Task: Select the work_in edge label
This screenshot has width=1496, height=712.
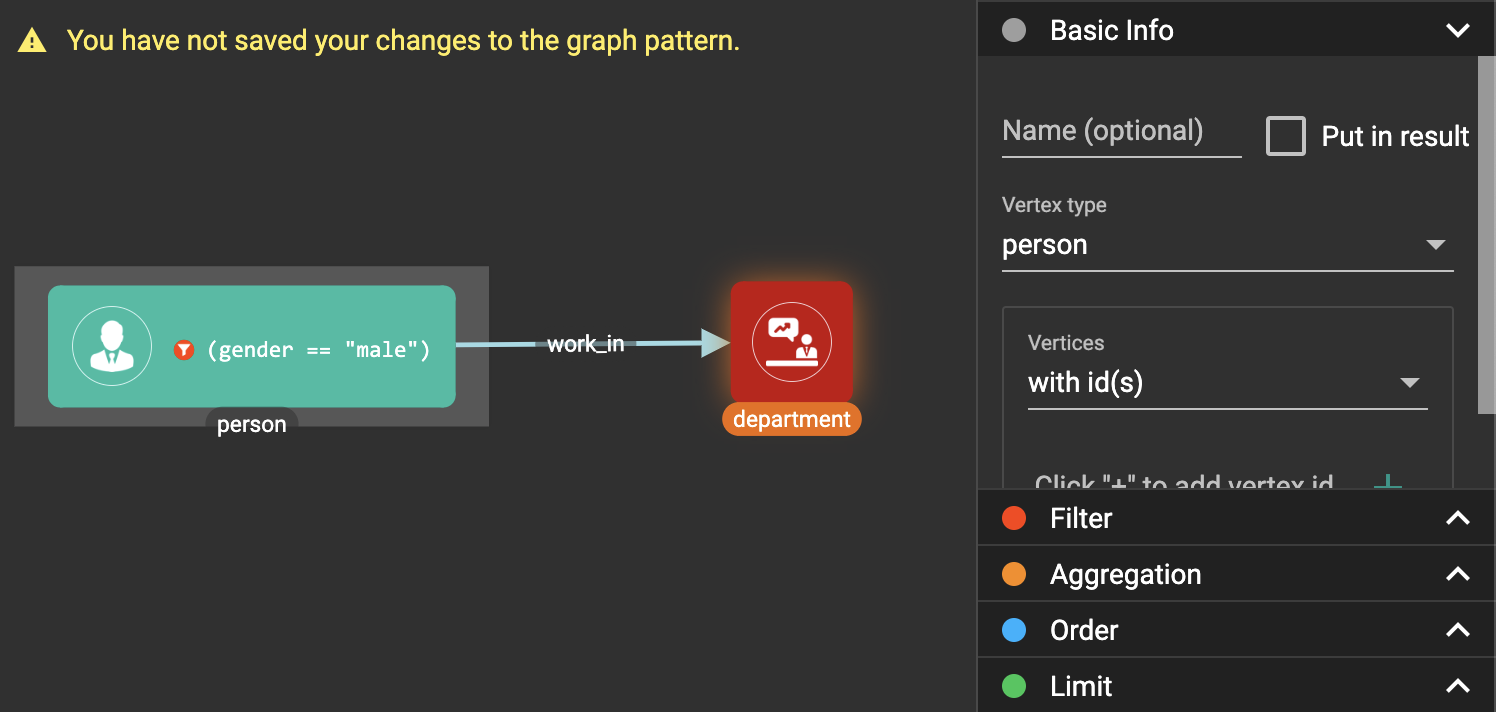Action: pos(585,344)
